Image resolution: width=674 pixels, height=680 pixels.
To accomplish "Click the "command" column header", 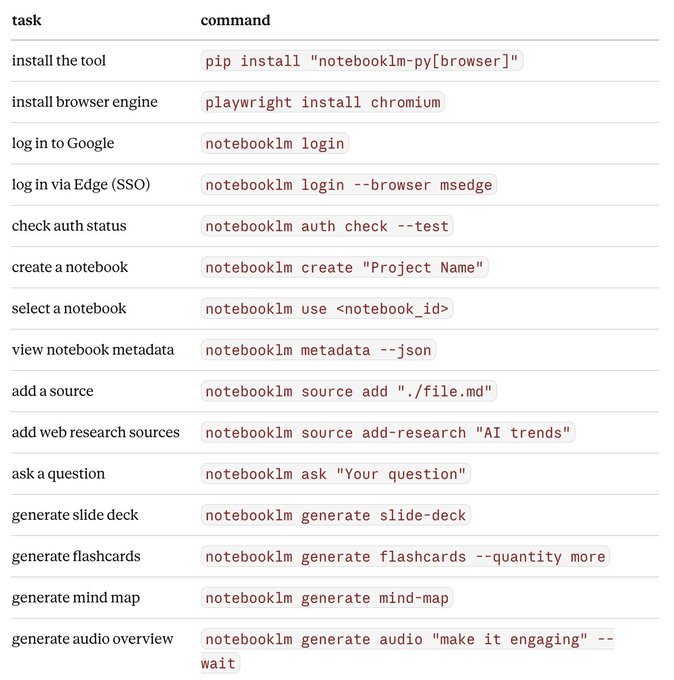I will [235, 20].
